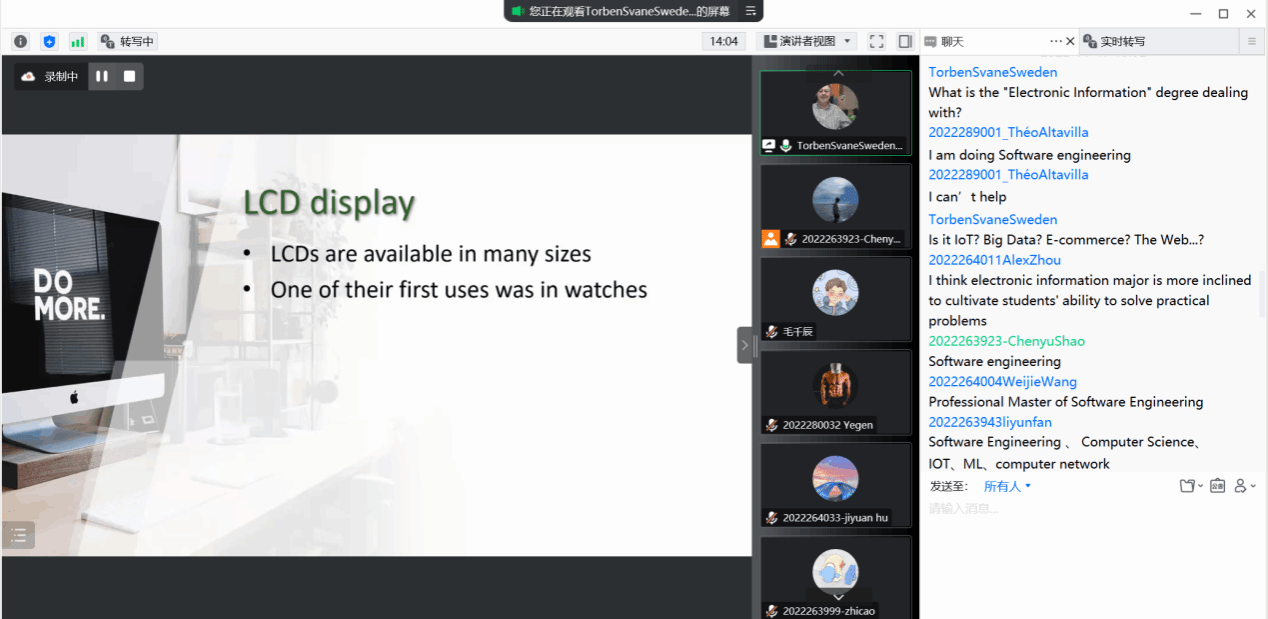
Task: Enter full screen mode
Action: pyautogui.click(x=877, y=41)
